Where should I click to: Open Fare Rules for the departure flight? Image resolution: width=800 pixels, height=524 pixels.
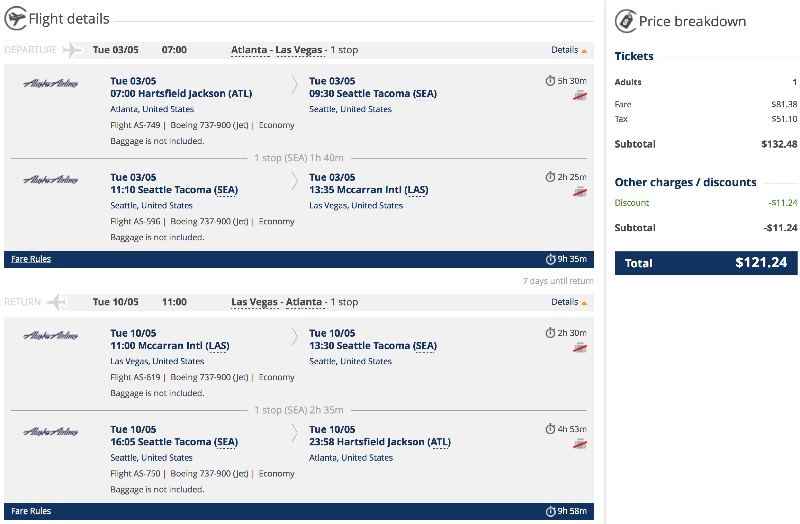point(31,259)
